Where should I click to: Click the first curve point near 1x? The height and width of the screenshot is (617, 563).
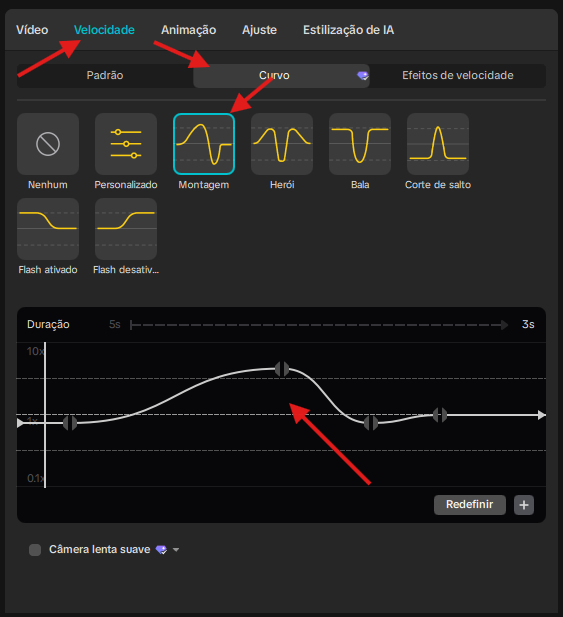coord(70,423)
